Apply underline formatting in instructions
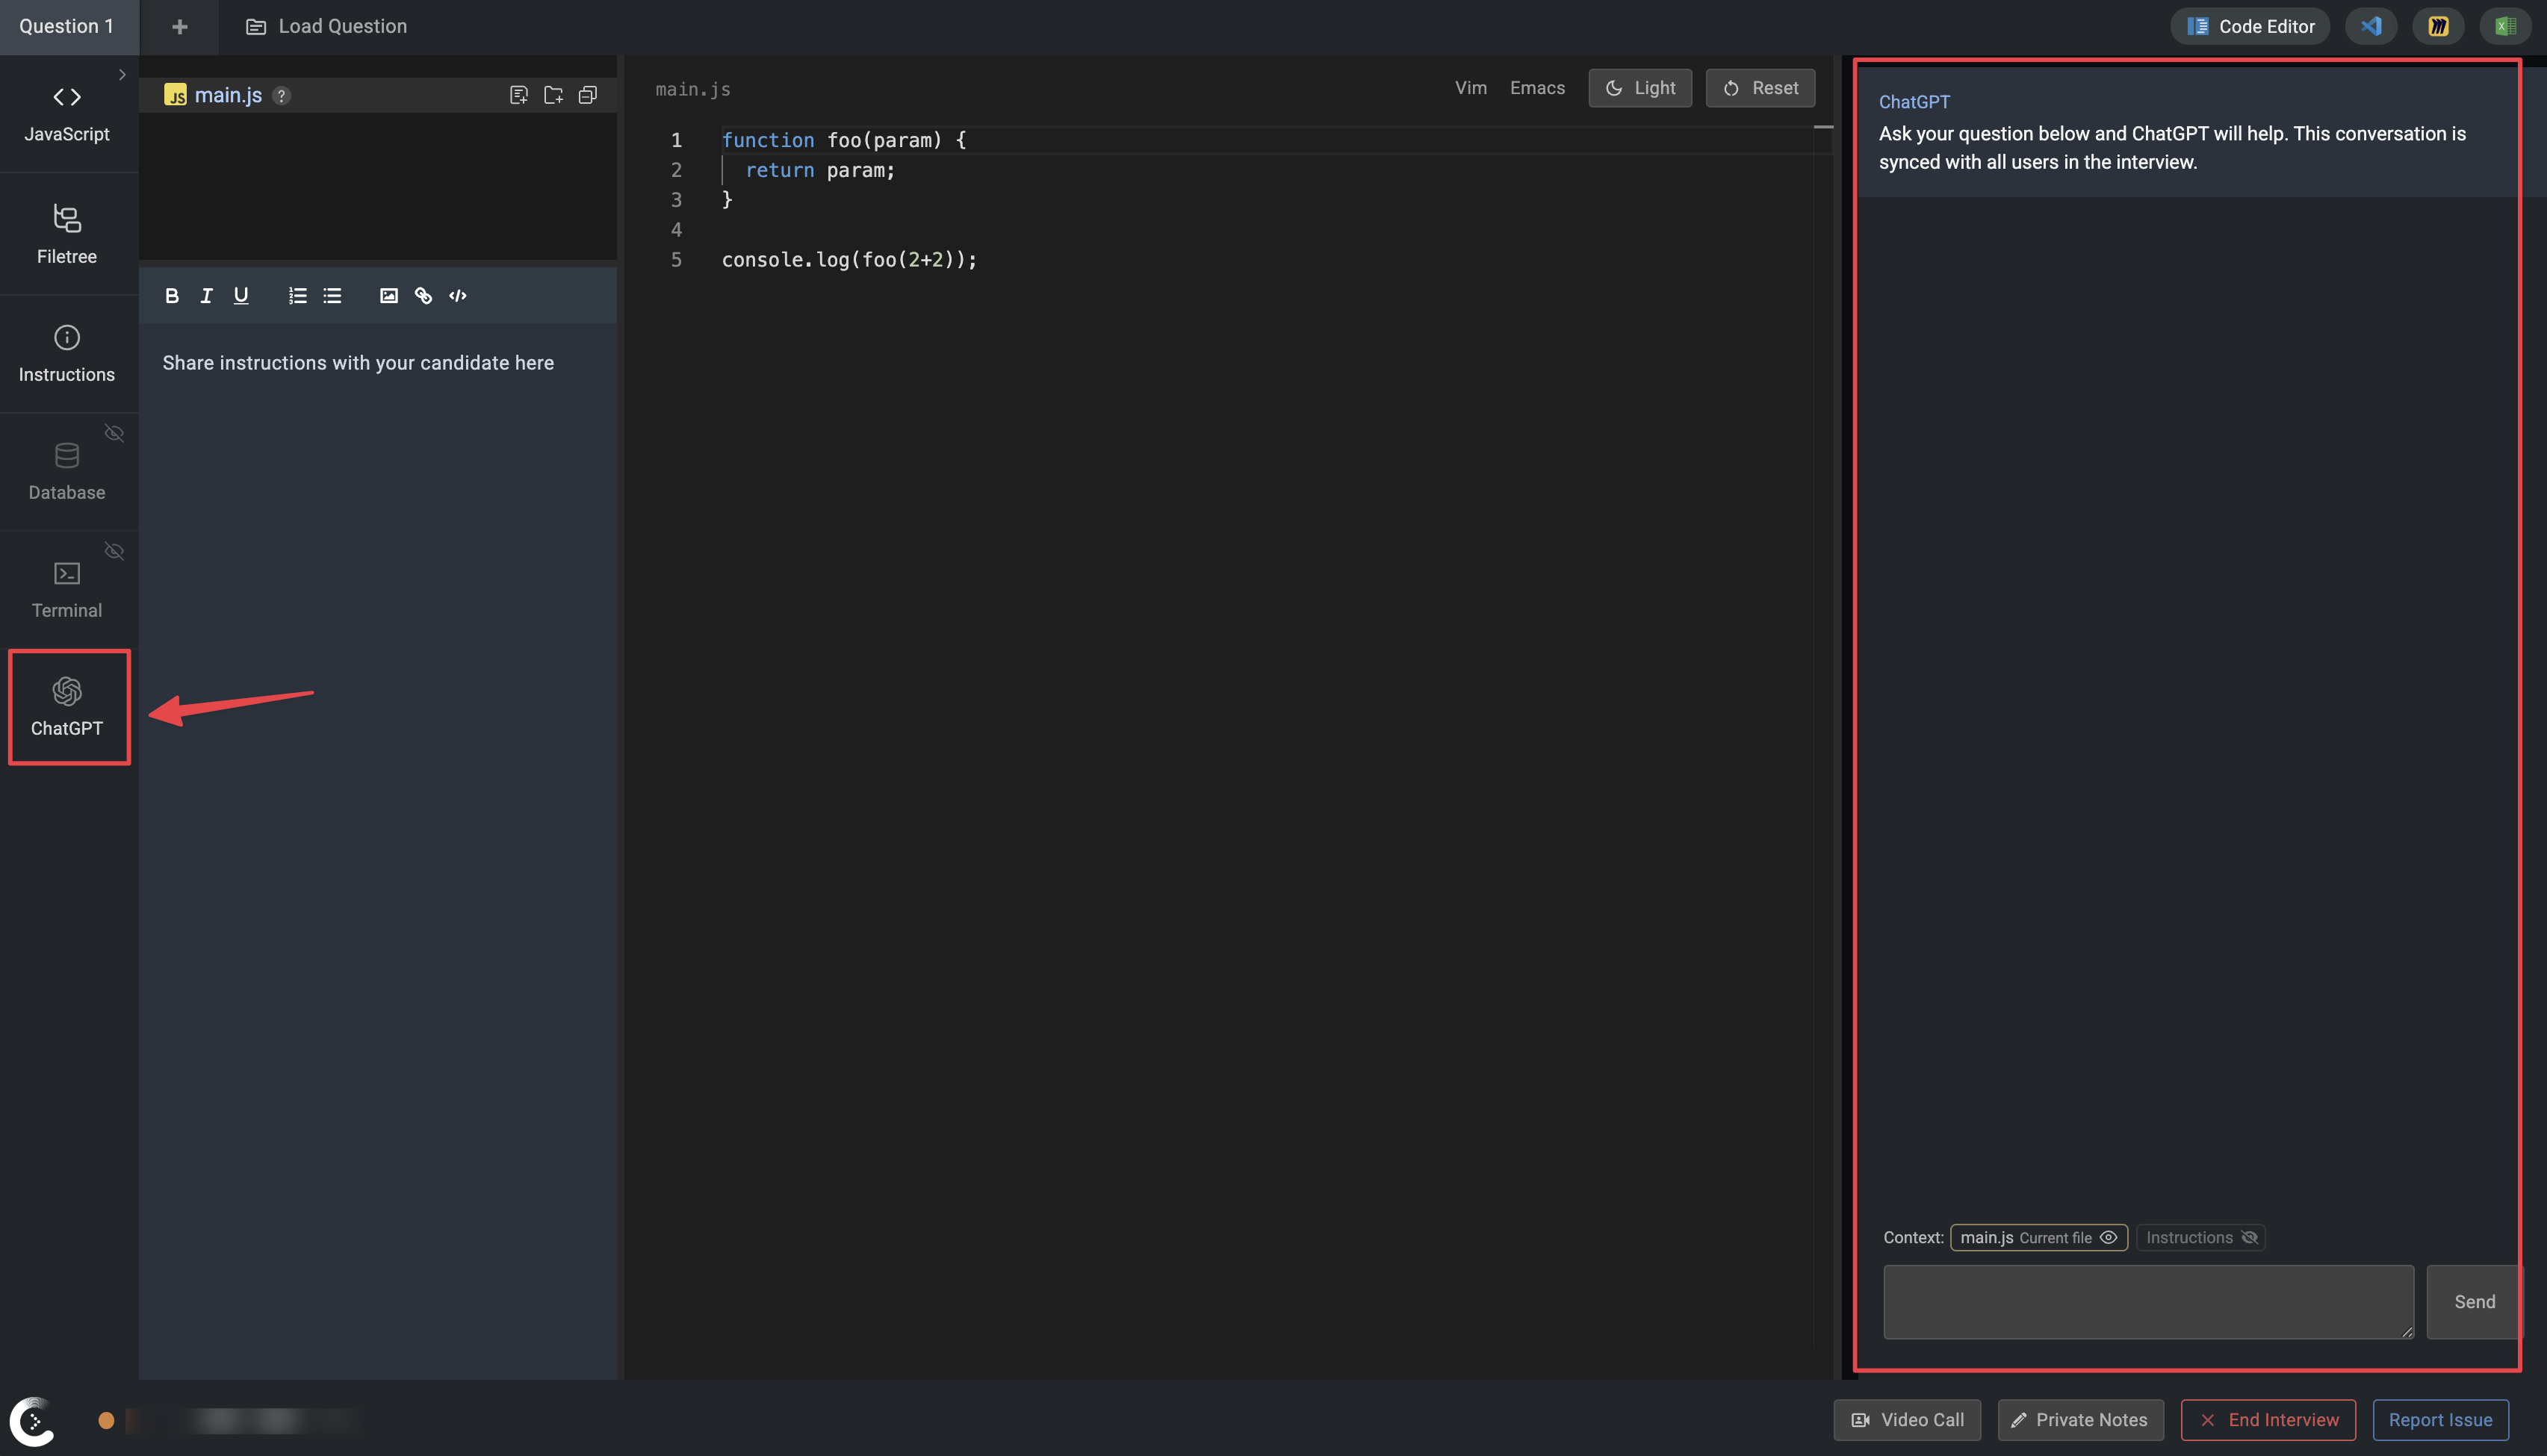 click(241, 296)
